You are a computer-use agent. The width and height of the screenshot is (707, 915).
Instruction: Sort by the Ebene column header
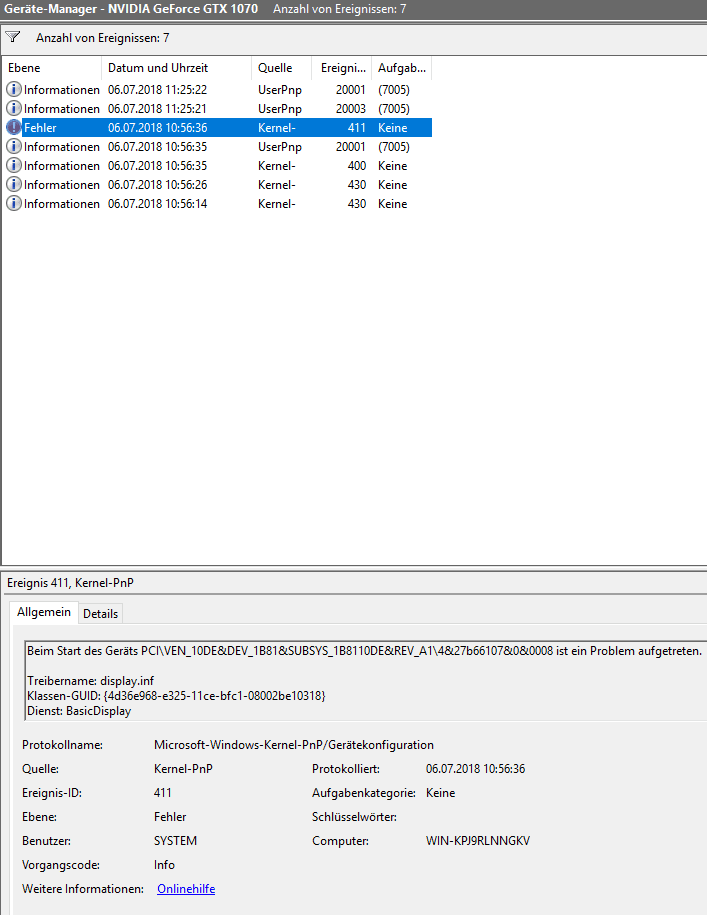pos(52,68)
